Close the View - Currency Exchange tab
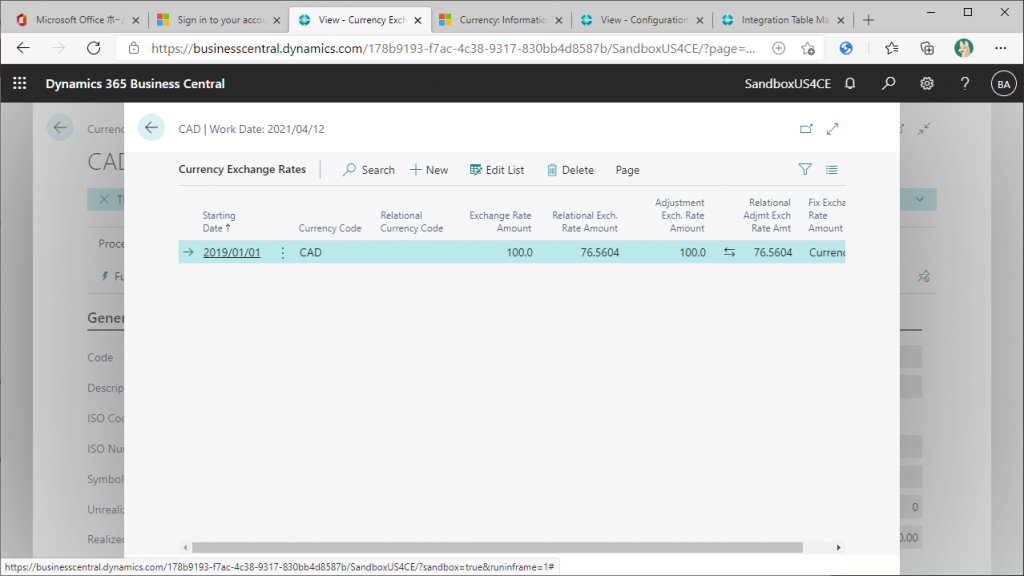Screen dimensions: 1024x576 (418, 20)
